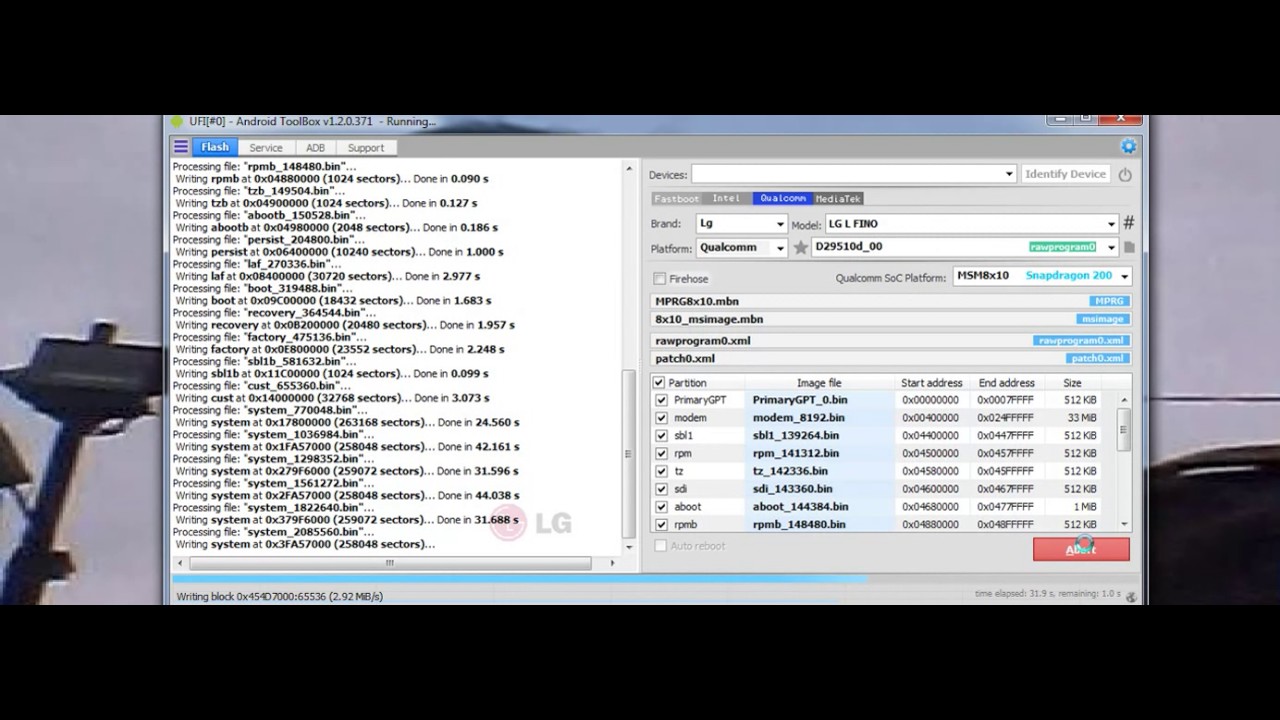Click the status bar icon beside remaining time
This screenshot has width=1280, height=720.
1131,596
